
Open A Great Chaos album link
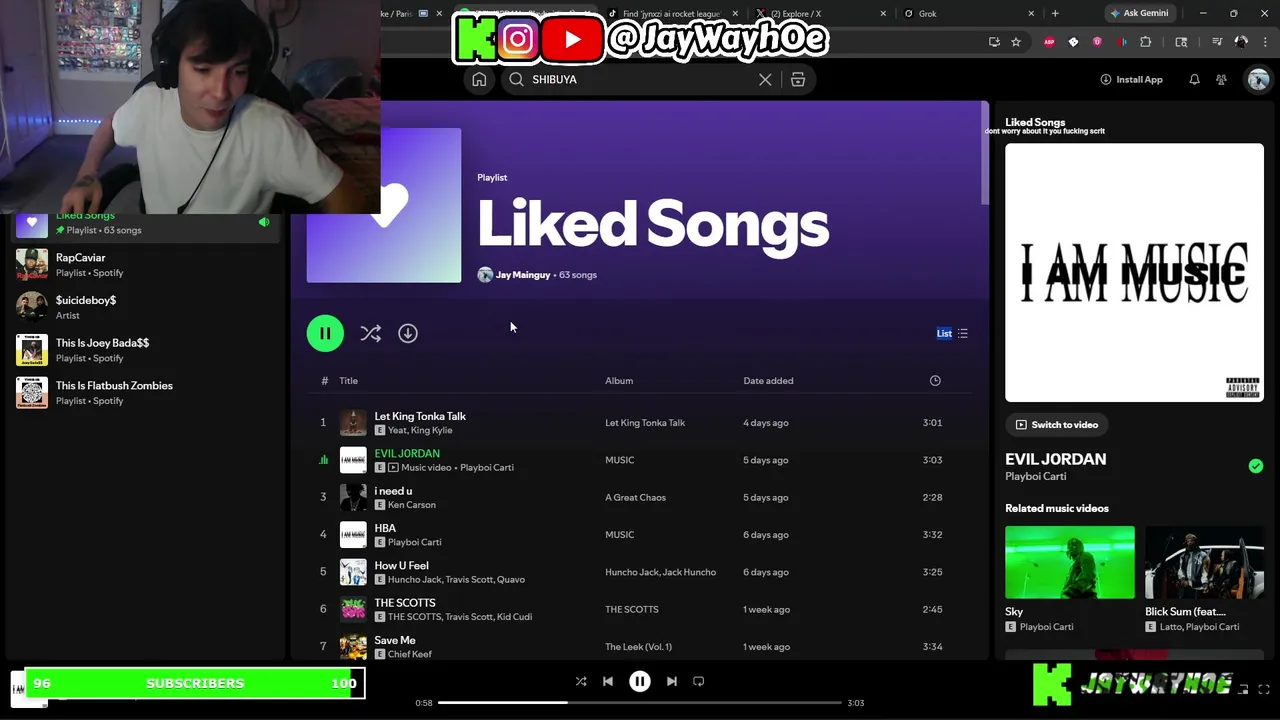click(635, 497)
